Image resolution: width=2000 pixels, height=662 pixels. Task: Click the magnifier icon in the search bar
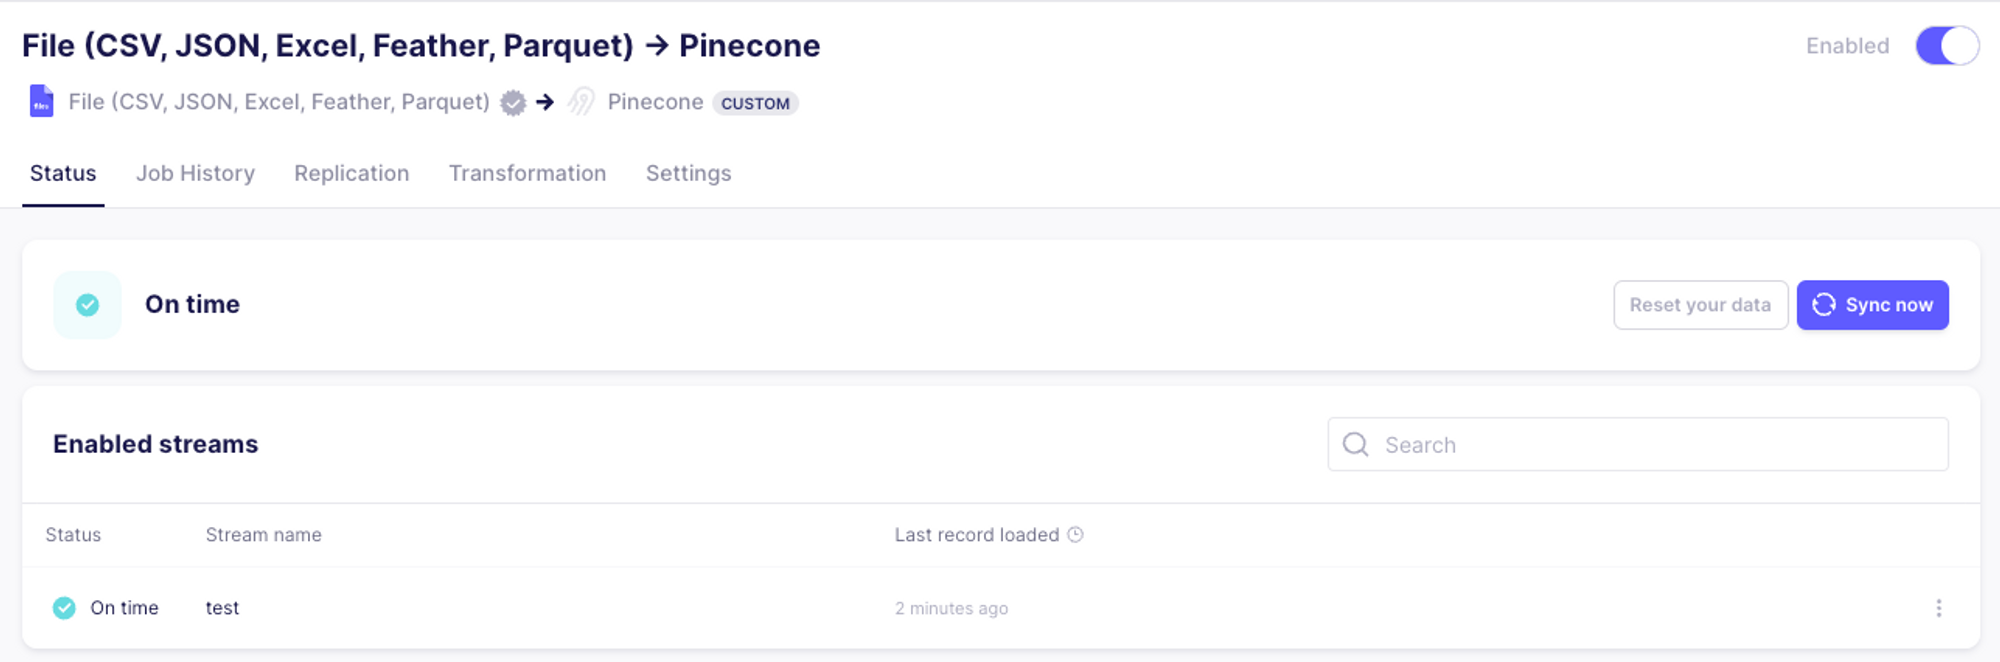click(x=1356, y=444)
